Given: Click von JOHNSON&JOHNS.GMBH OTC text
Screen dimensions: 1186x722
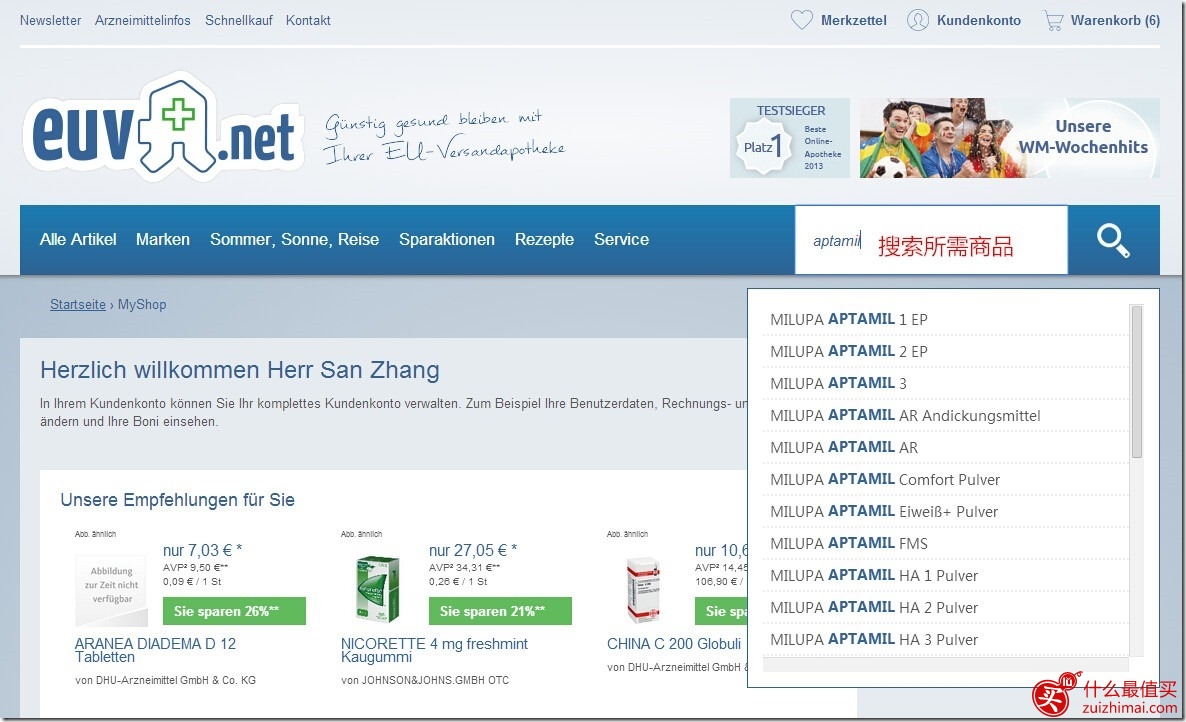Looking at the screenshot, I should pos(425,680).
